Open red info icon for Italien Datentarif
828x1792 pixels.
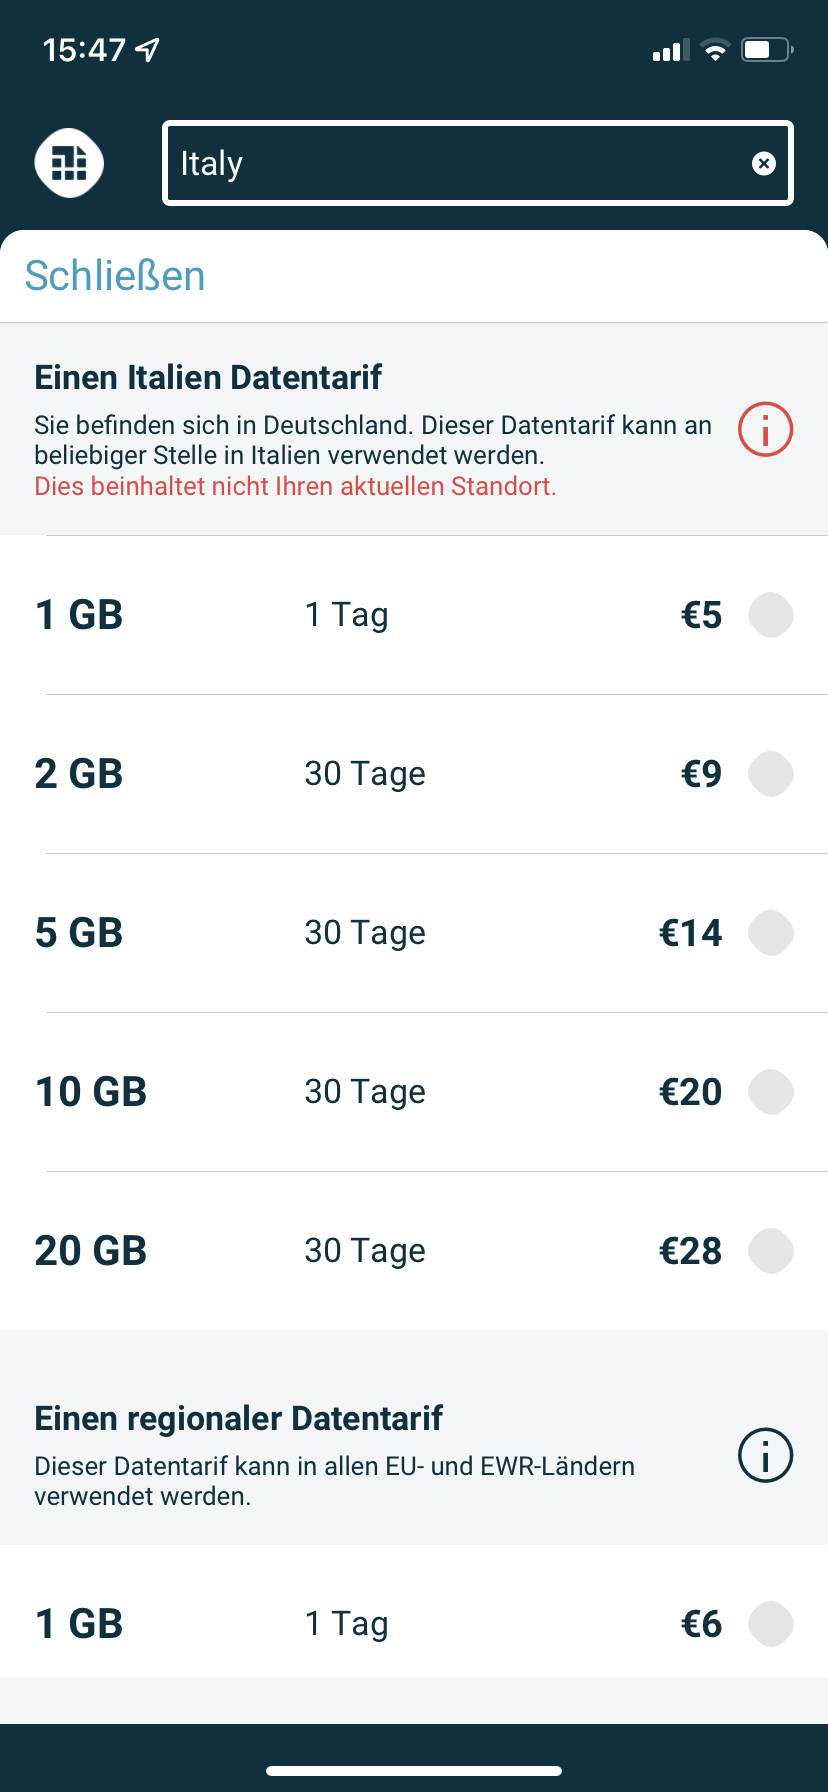pyautogui.click(x=765, y=430)
